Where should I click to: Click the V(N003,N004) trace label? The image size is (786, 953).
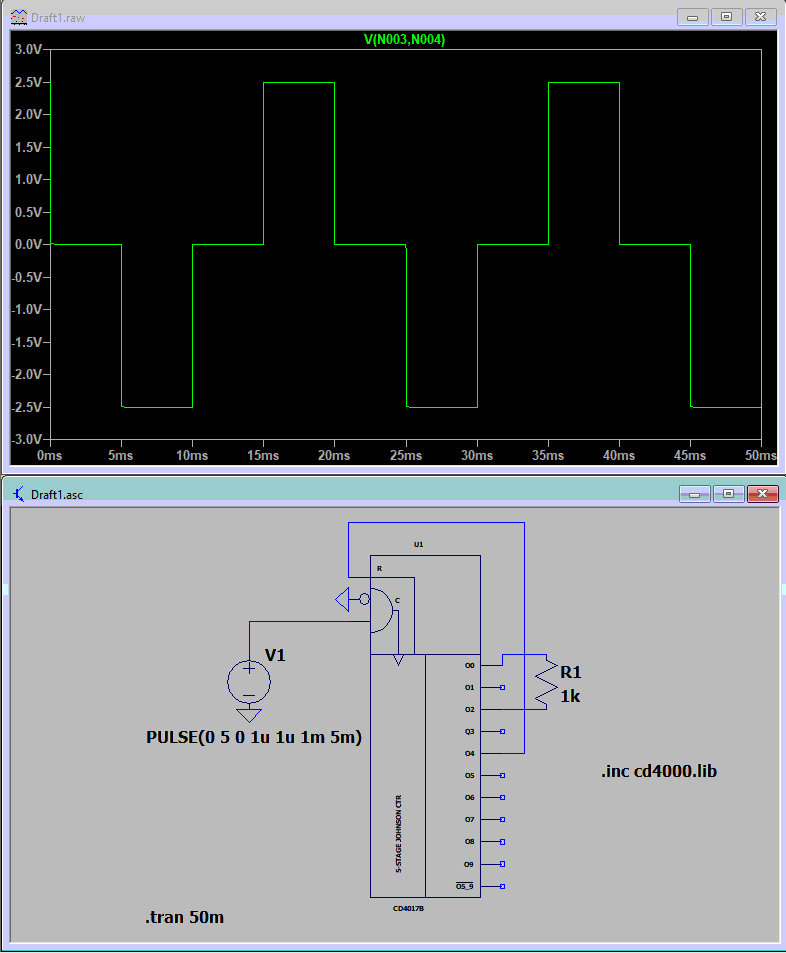coord(404,40)
